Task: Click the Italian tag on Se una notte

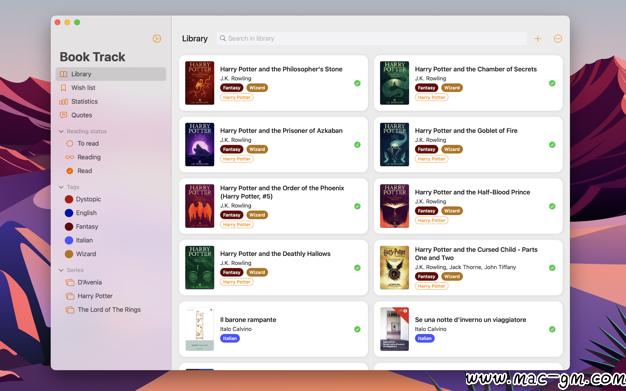Action: [424, 338]
